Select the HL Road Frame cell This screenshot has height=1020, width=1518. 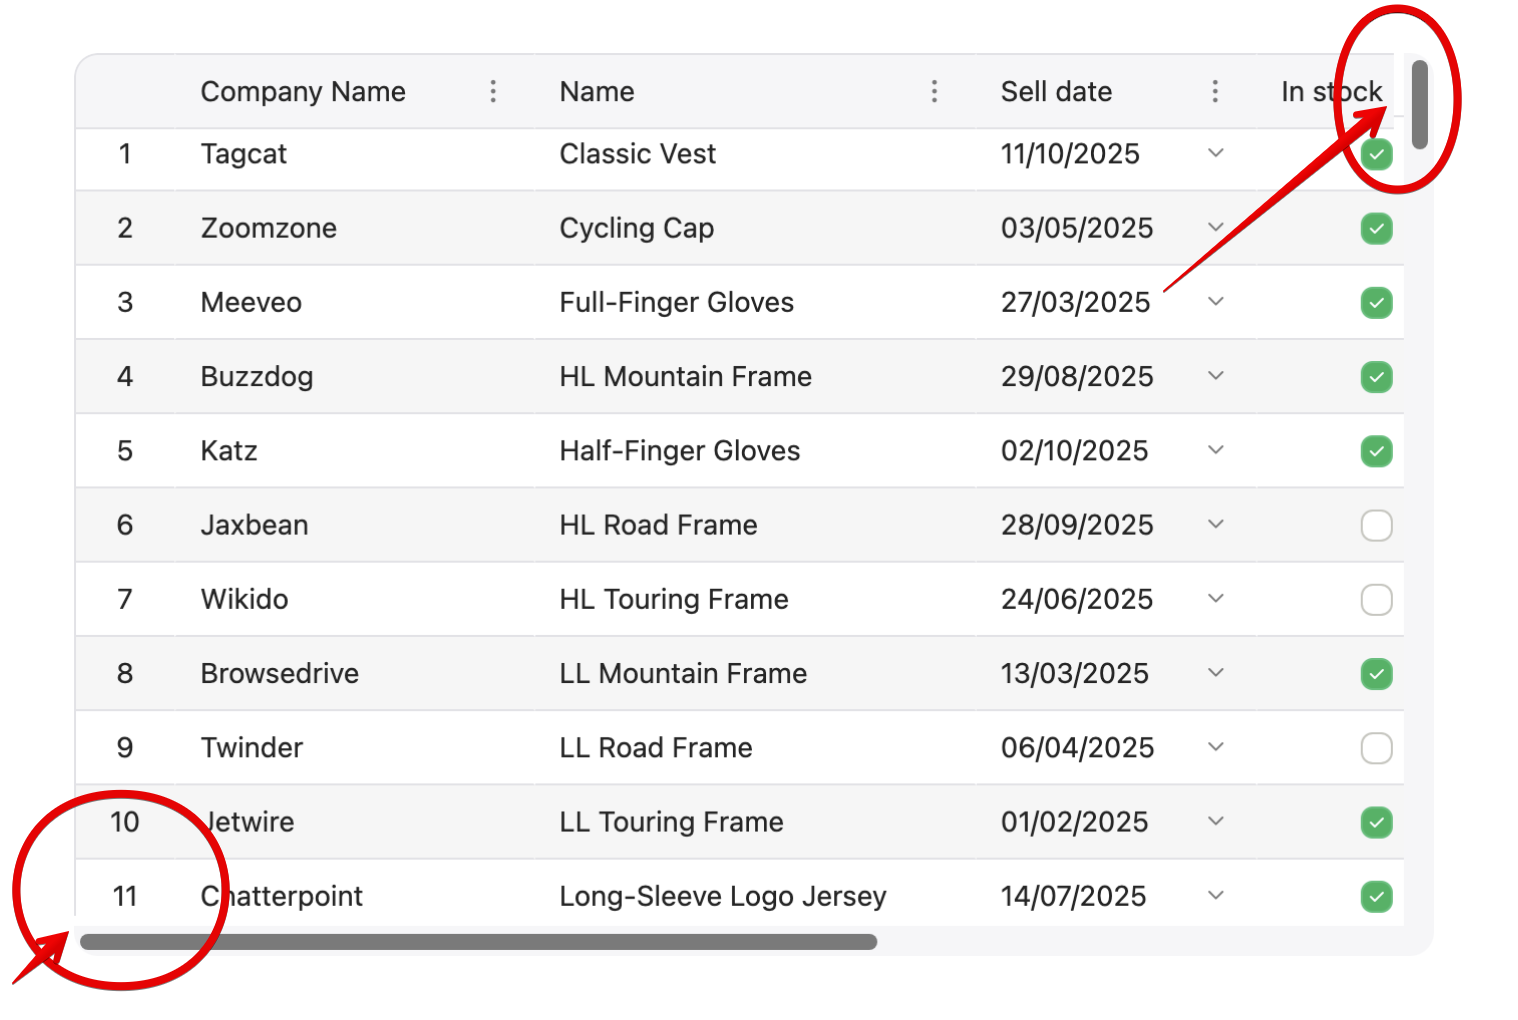[755, 525]
